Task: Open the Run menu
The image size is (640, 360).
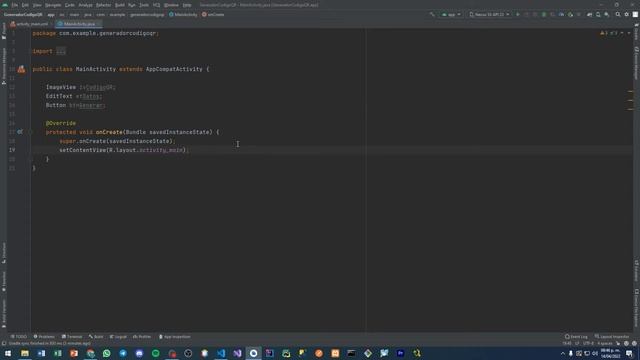Action: click(x=132, y=5)
